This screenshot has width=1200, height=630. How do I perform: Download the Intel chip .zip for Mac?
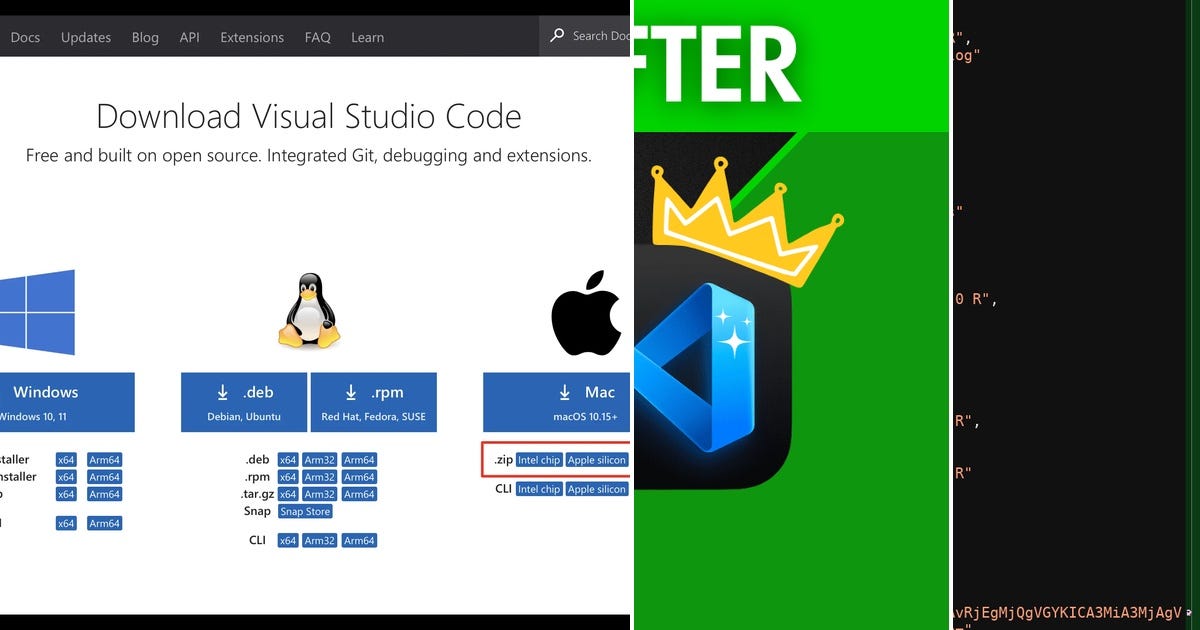[x=539, y=459]
